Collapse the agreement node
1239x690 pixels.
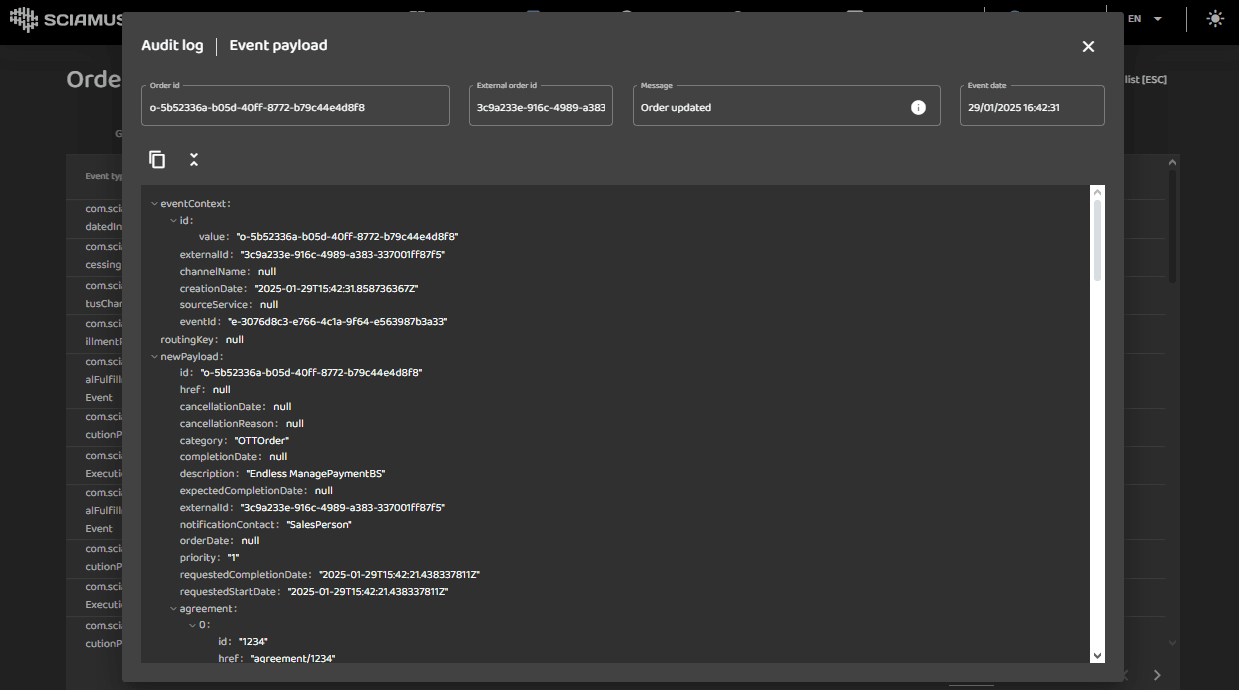(x=173, y=608)
